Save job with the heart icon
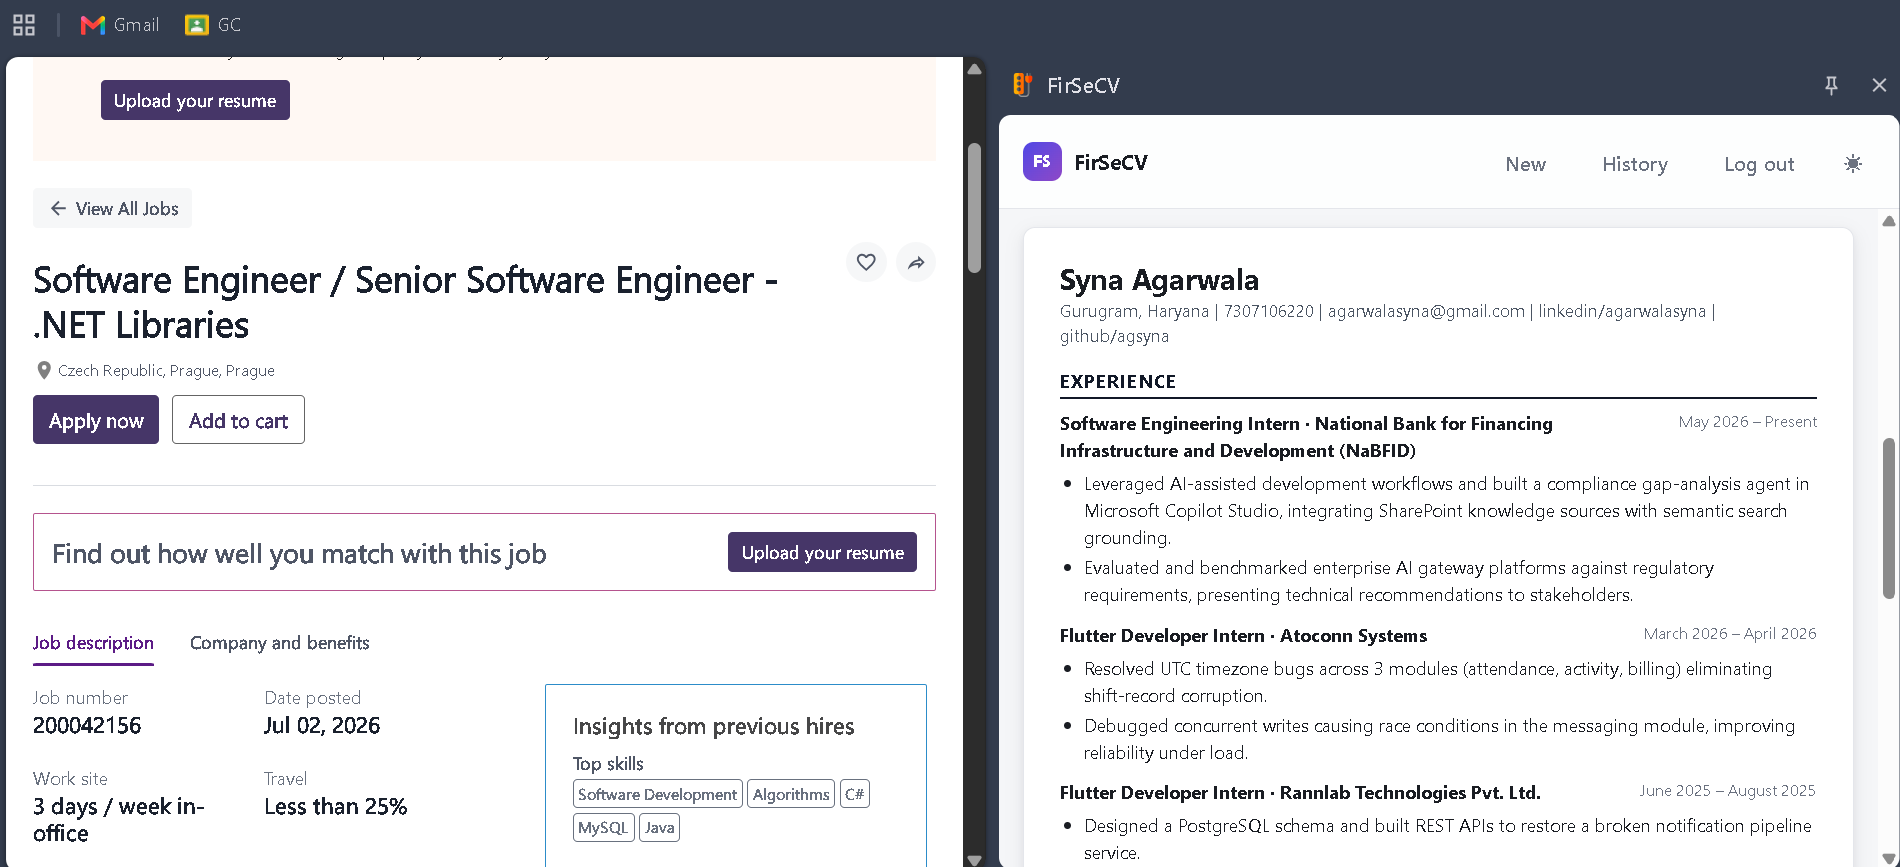The width and height of the screenshot is (1900, 867). (866, 262)
